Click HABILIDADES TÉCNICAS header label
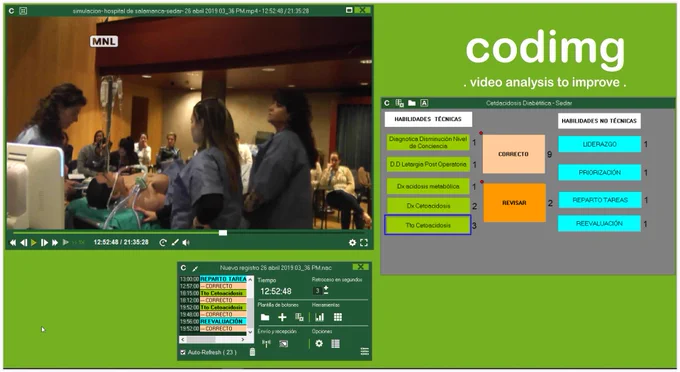680x372 pixels. coord(428,119)
